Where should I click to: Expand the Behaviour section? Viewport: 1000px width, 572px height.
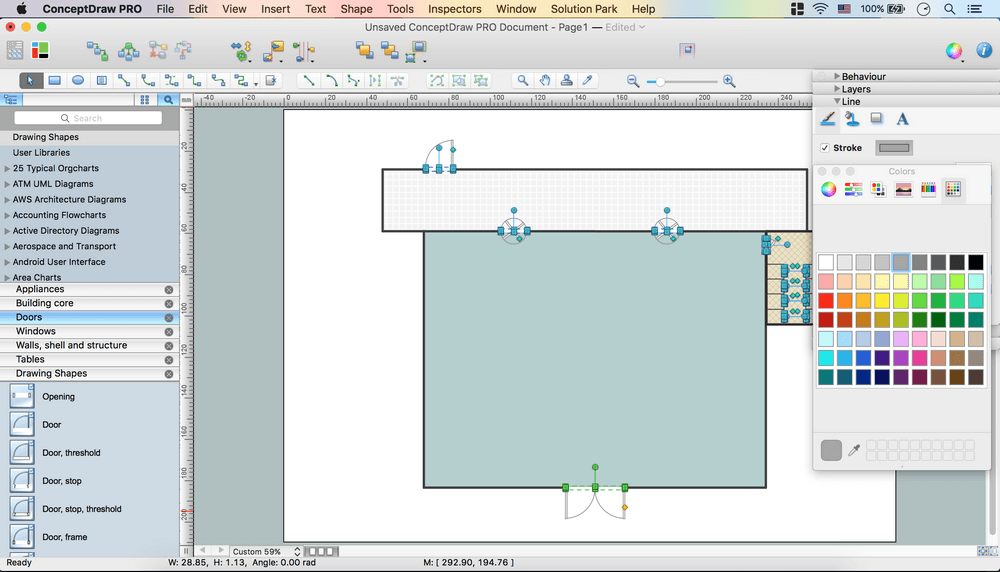837,77
